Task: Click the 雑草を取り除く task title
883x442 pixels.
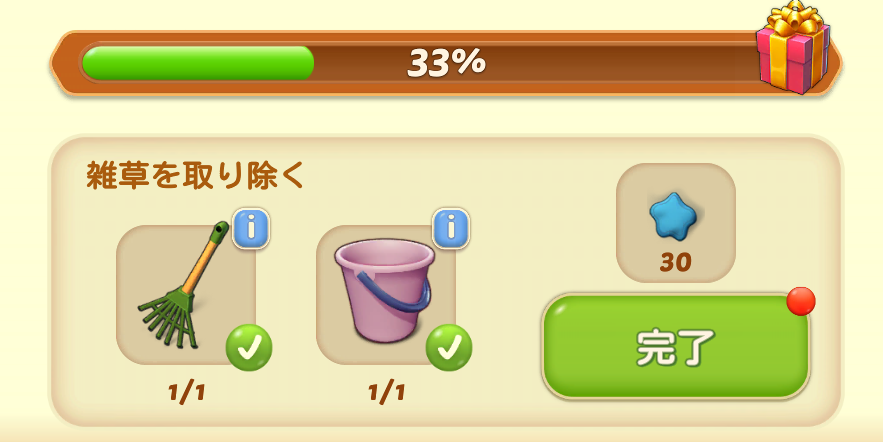Action: point(195,175)
